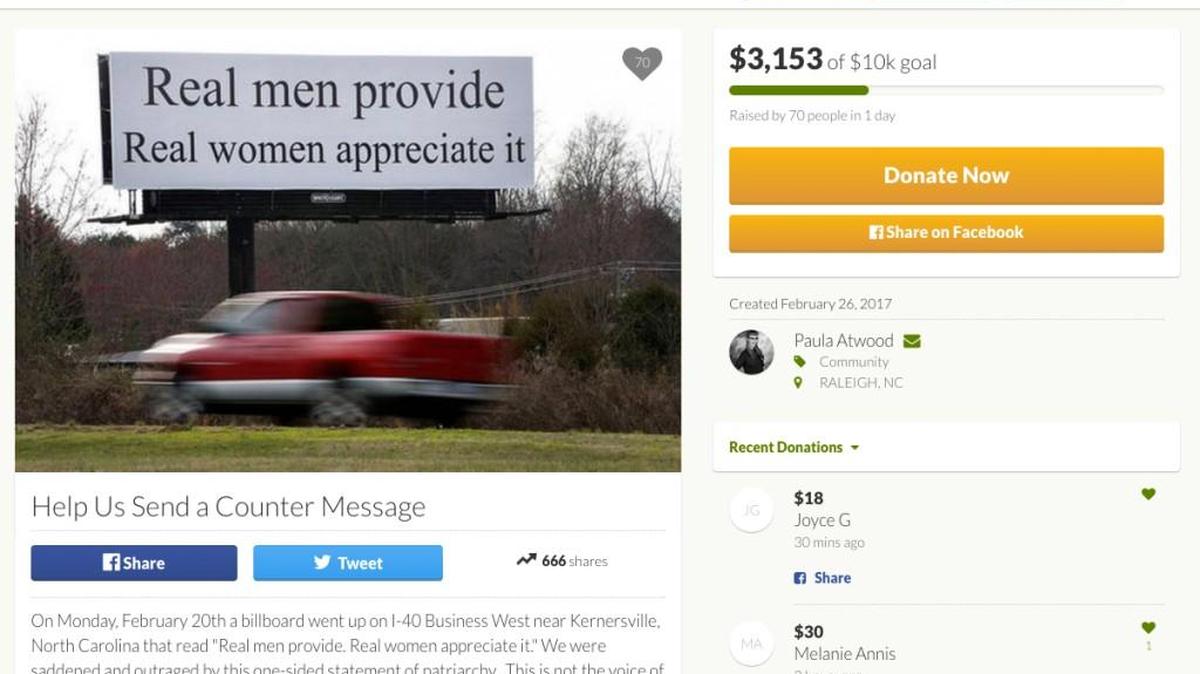Click the Share on Facebook button
Viewport: 1200px width, 674px height.
point(946,233)
